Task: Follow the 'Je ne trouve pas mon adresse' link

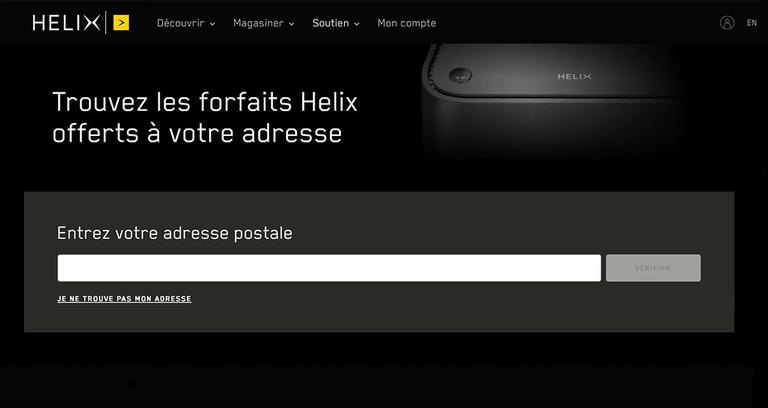Action: coord(124,299)
